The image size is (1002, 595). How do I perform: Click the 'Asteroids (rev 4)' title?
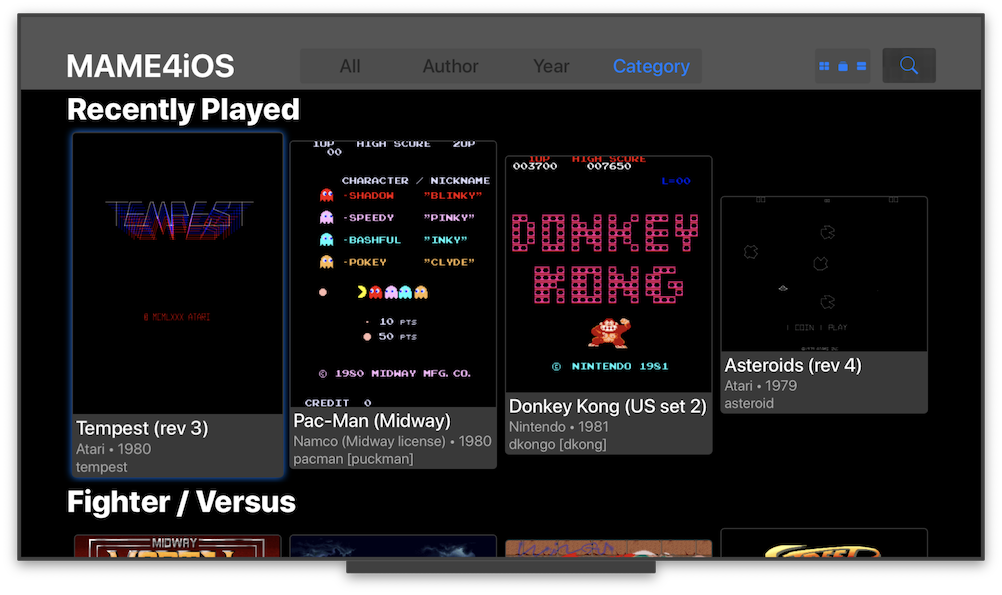tap(793, 365)
